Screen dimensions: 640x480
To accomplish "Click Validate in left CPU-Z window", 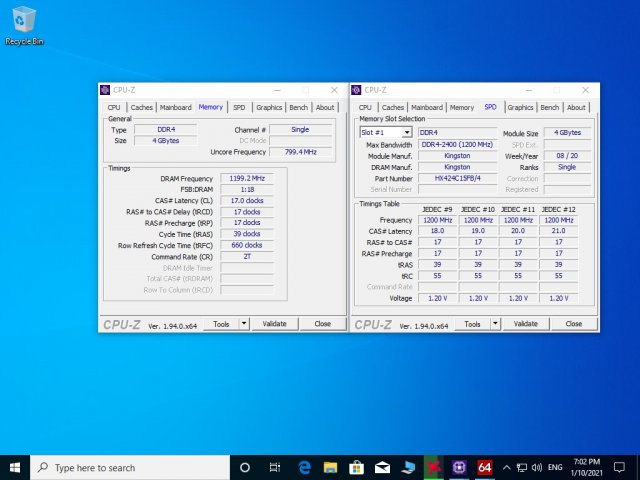I will [x=274, y=324].
